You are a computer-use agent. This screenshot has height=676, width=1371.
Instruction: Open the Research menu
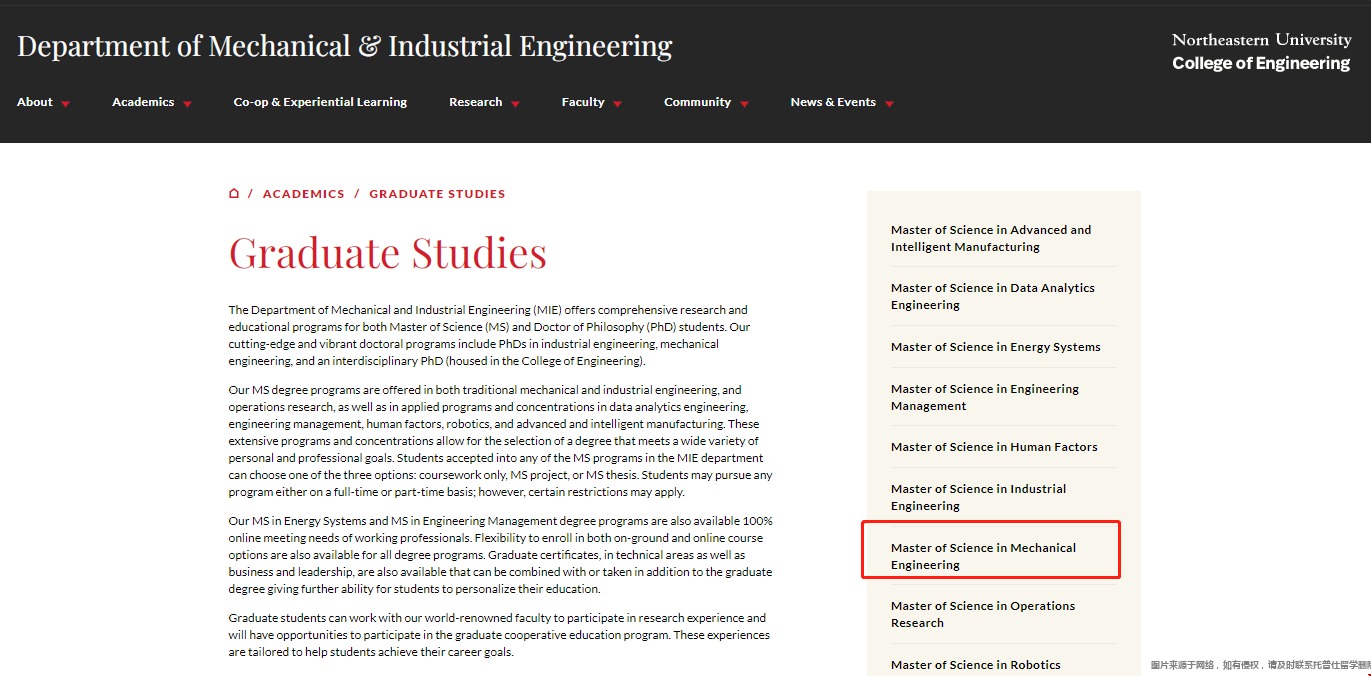pyautogui.click(x=476, y=102)
